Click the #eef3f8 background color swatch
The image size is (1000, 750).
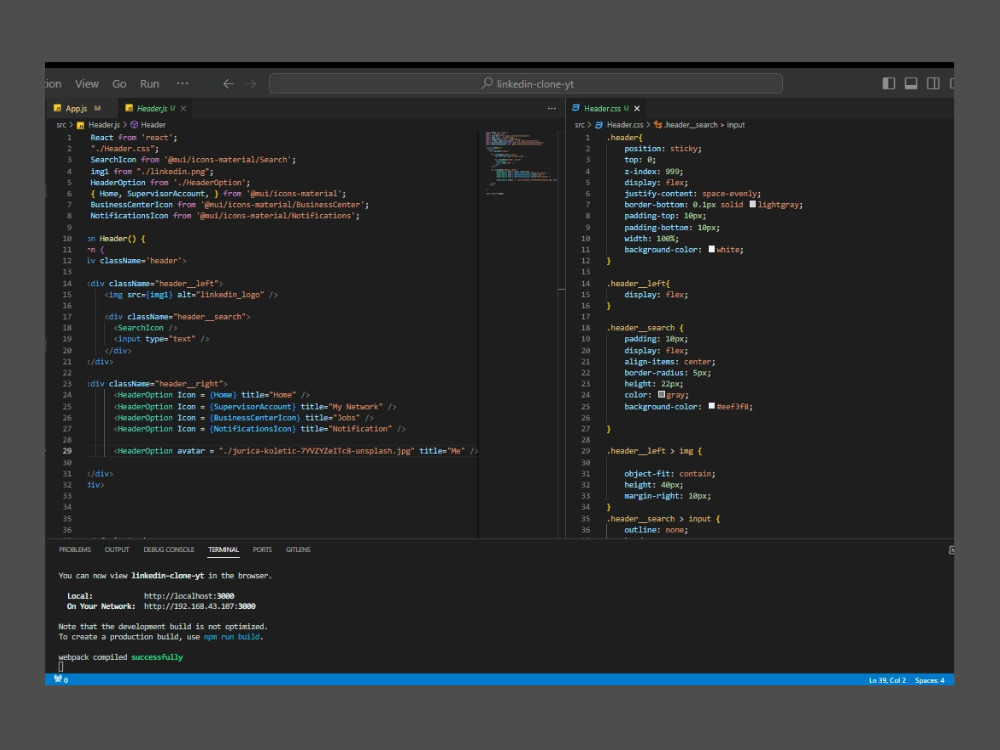[711, 407]
